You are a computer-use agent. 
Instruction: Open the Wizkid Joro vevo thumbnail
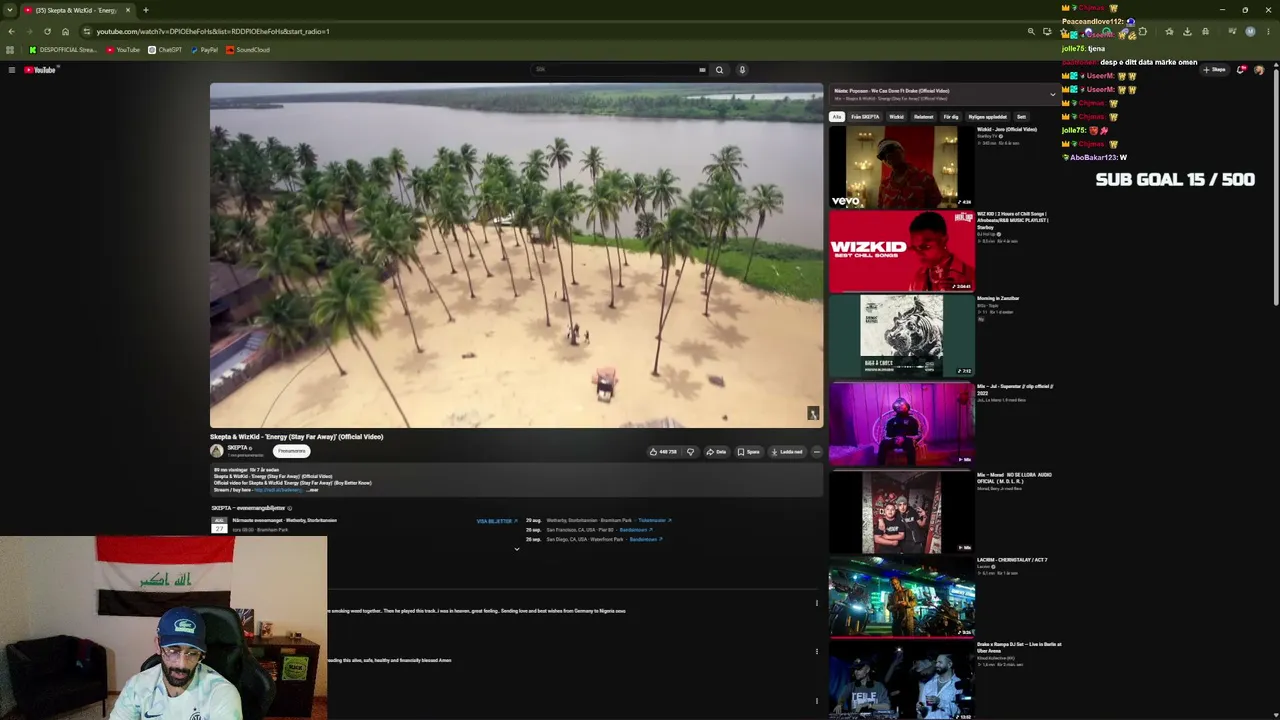point(901,167)
